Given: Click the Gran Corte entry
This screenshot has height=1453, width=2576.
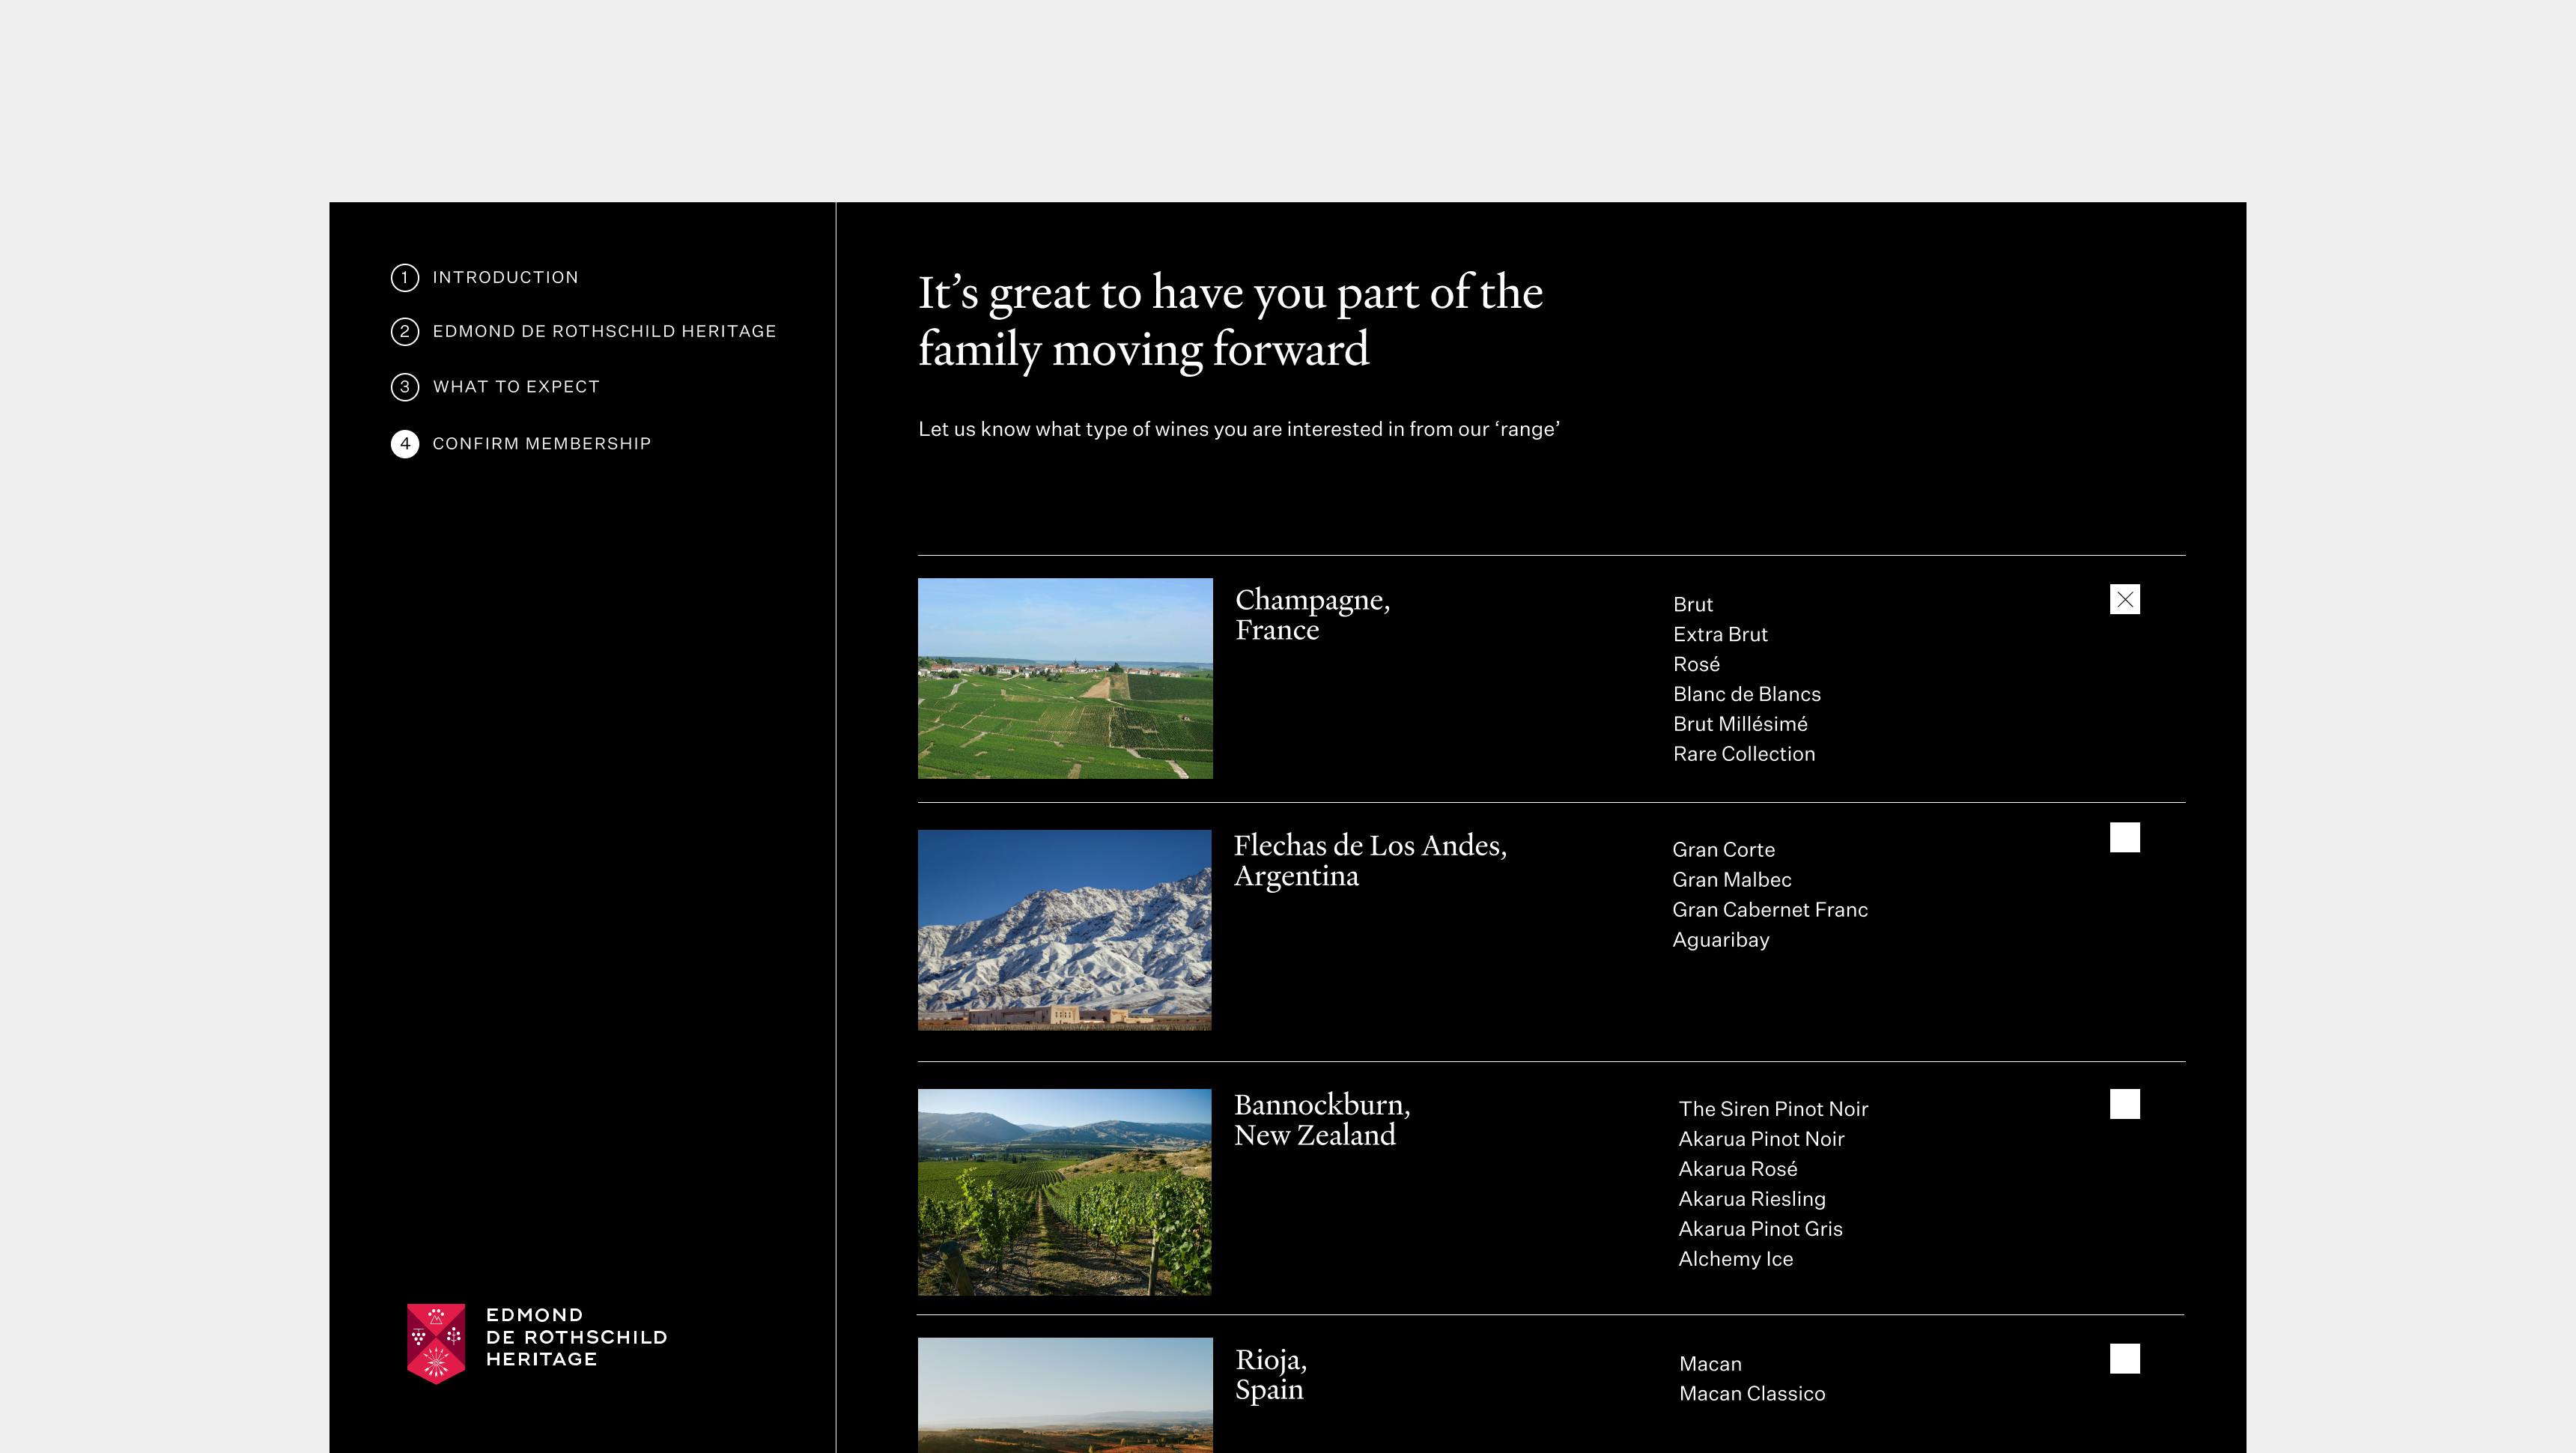Looking at the screenshot, I should 1723,849.
